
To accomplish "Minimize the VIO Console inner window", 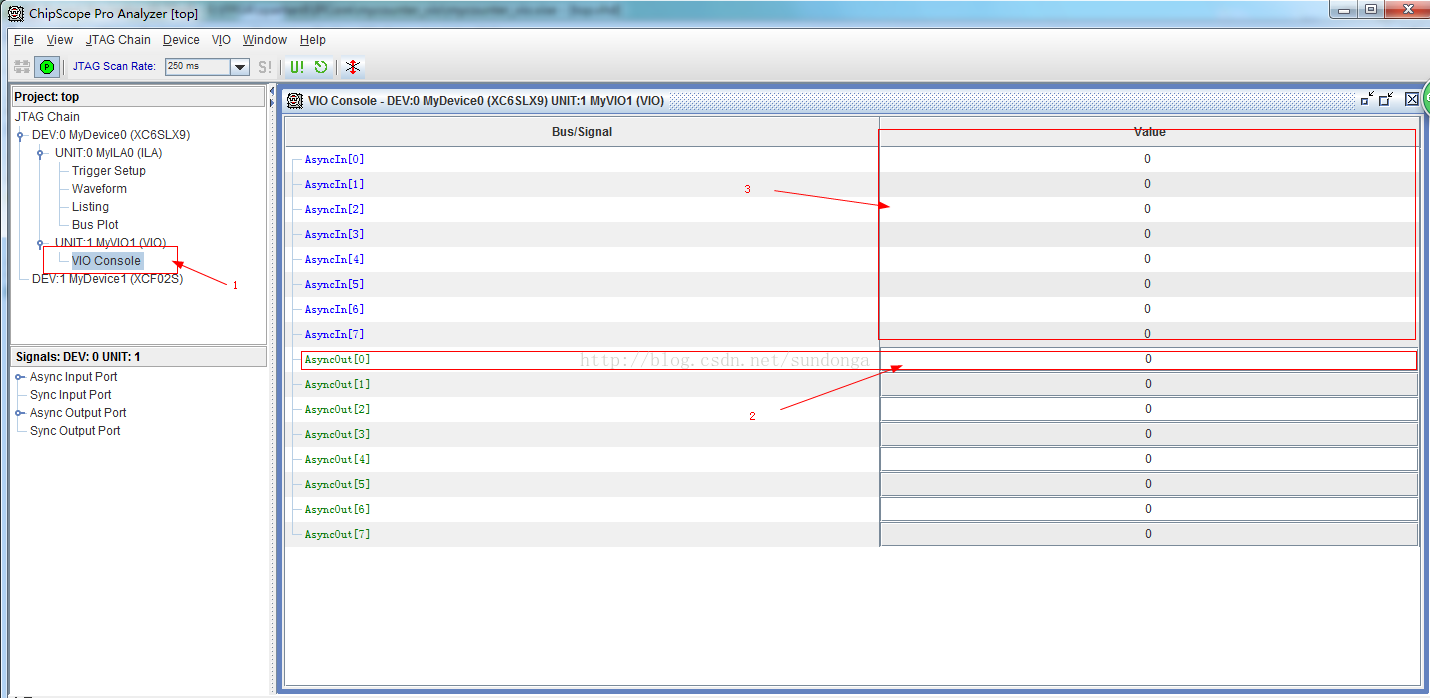I will (1367, 99).
